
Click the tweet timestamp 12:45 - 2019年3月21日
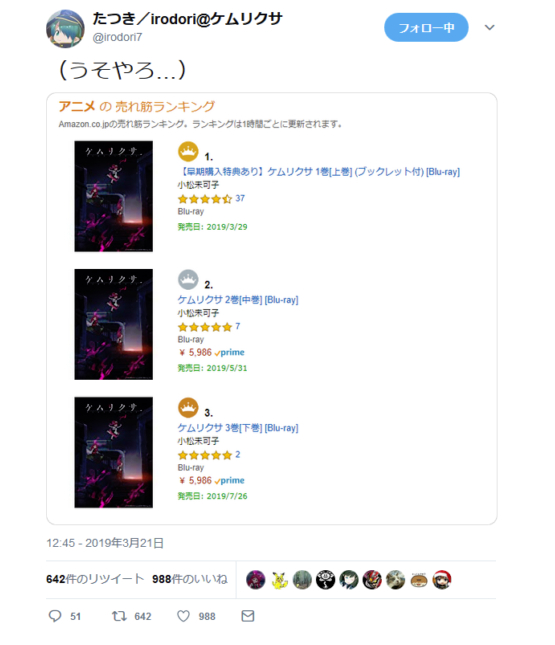pos(105,543)
